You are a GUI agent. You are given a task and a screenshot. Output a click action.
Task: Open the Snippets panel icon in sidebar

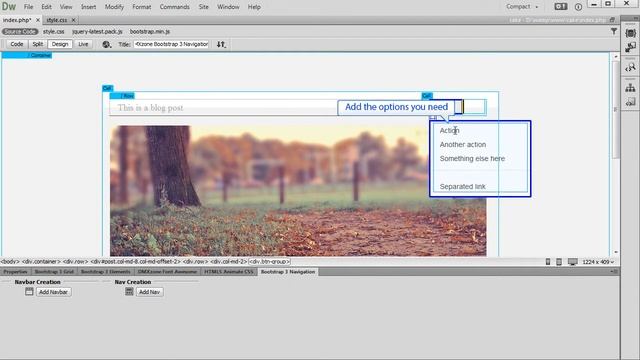[630, 102]
